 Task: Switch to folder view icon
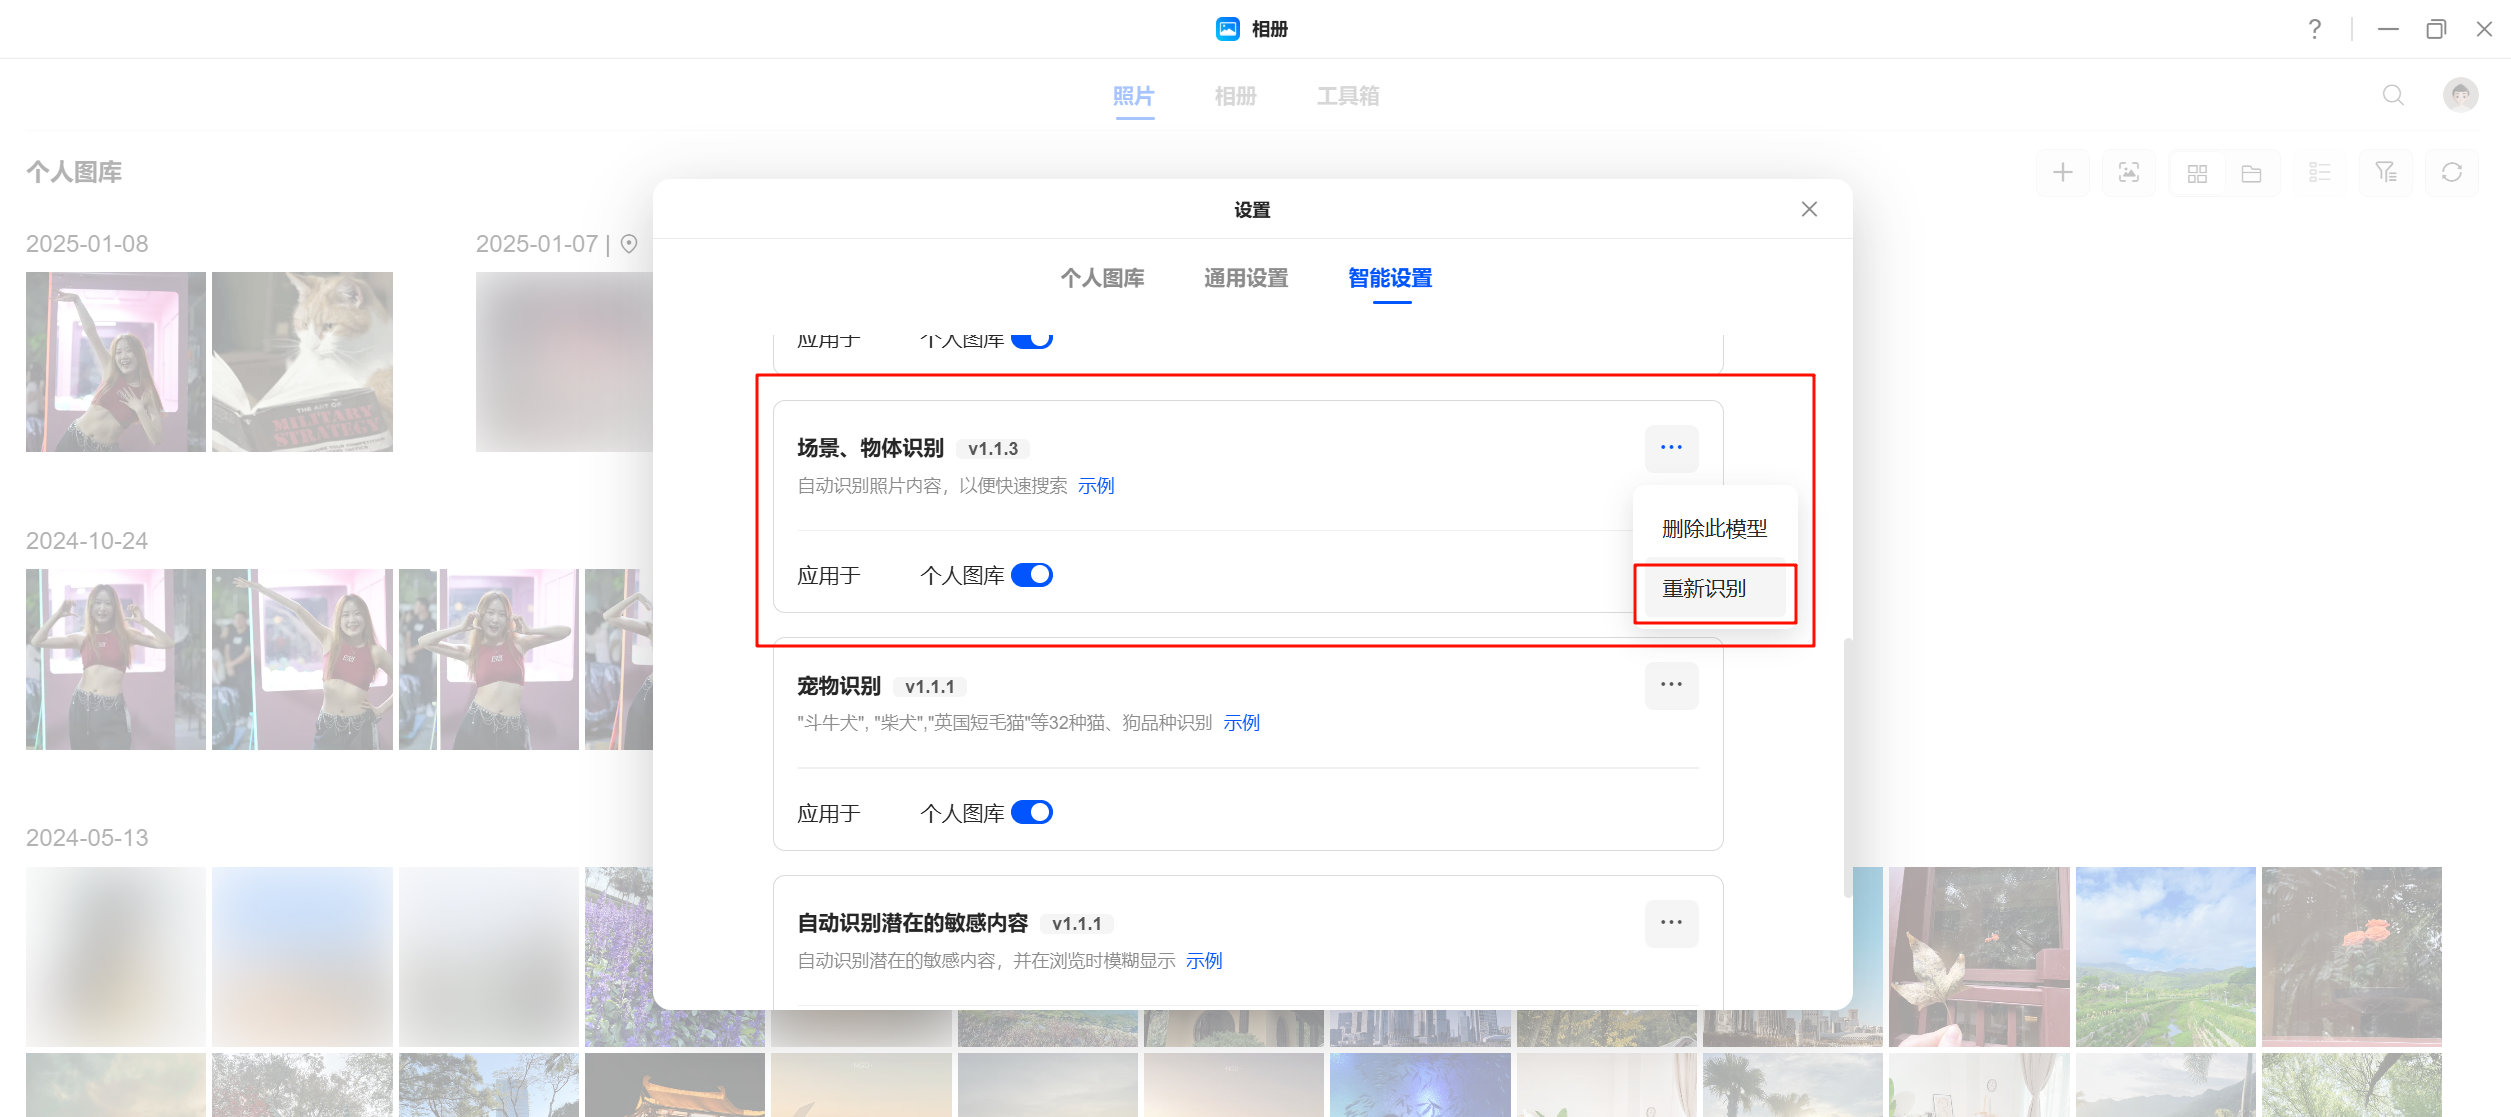[x=2251, y=173]
